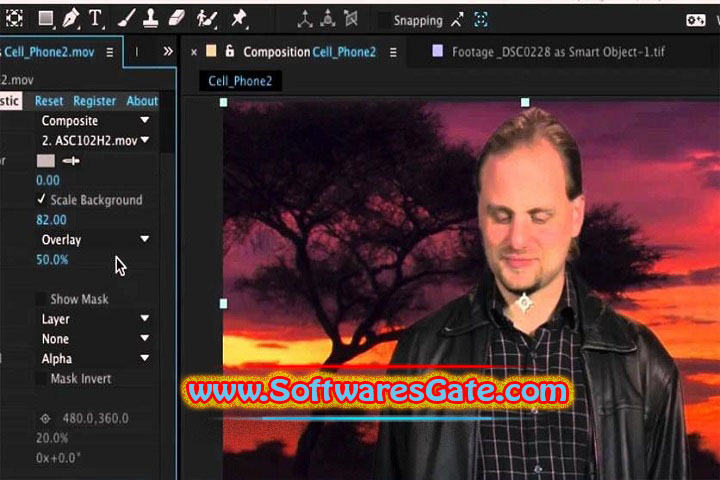The height and width of the screenshot is (480, 720).
Task: Select the Clone Stamp tool
Action: [x=151, y=19]
